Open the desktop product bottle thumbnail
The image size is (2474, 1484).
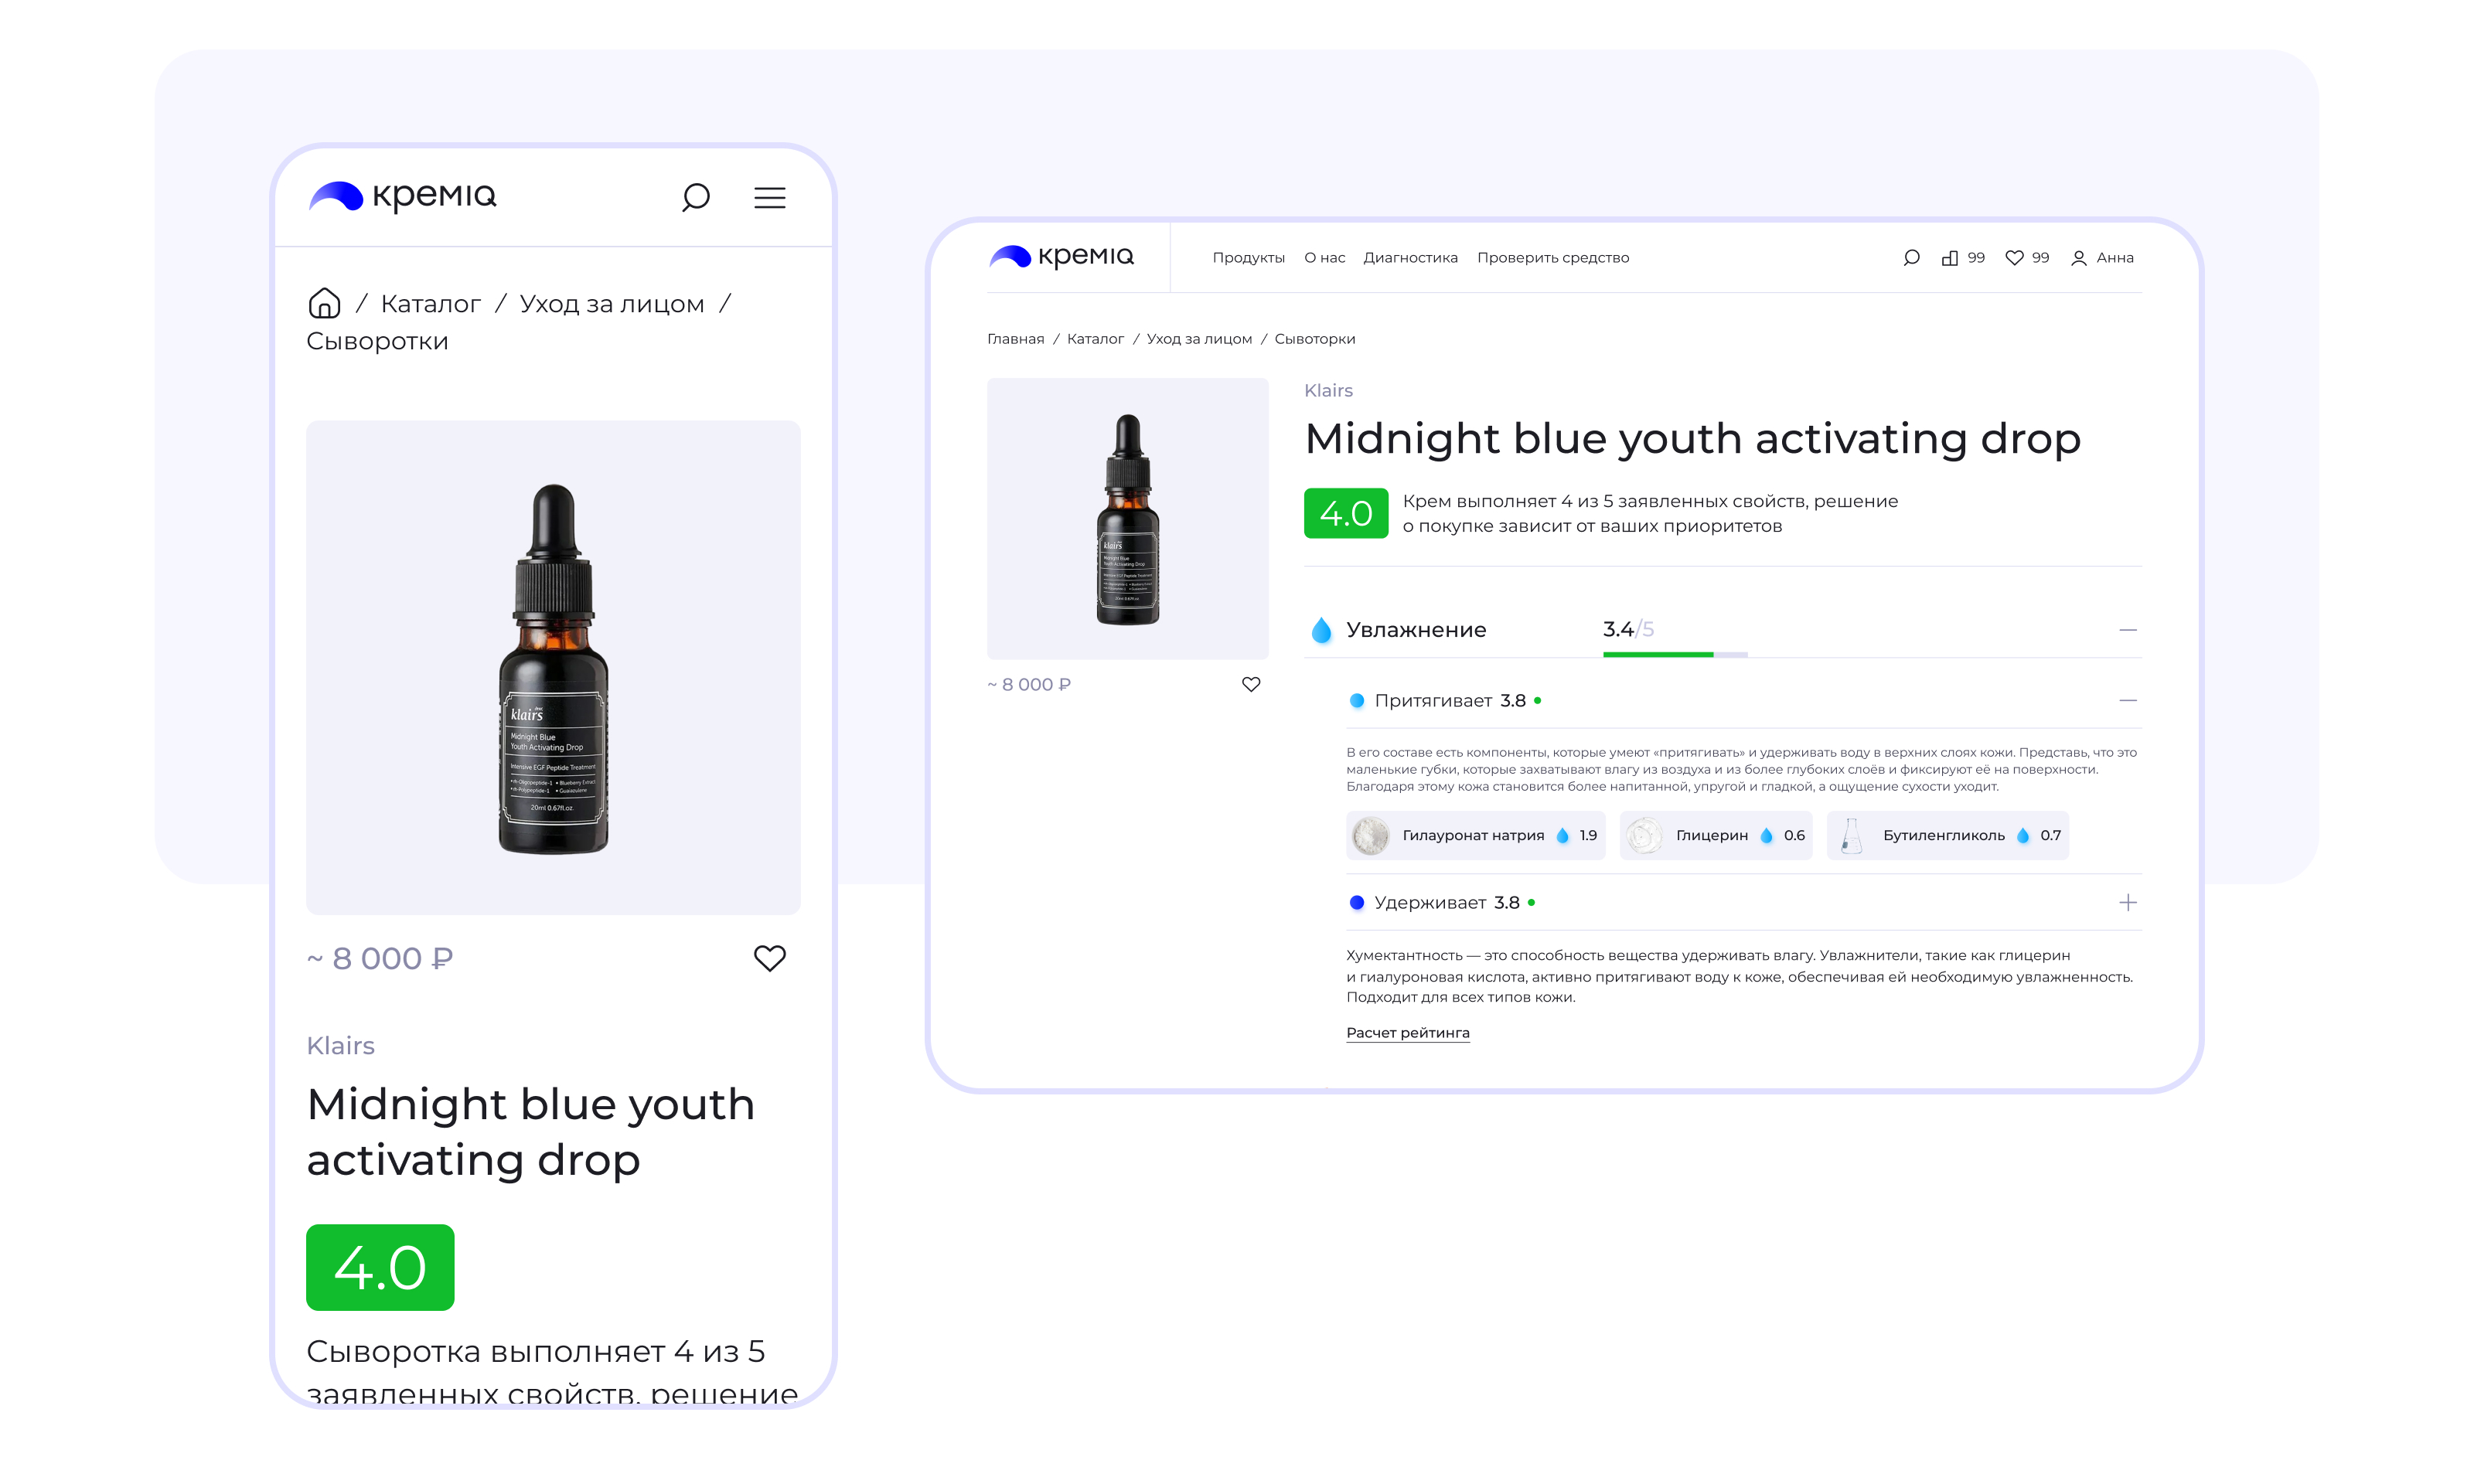(1127, 518)
